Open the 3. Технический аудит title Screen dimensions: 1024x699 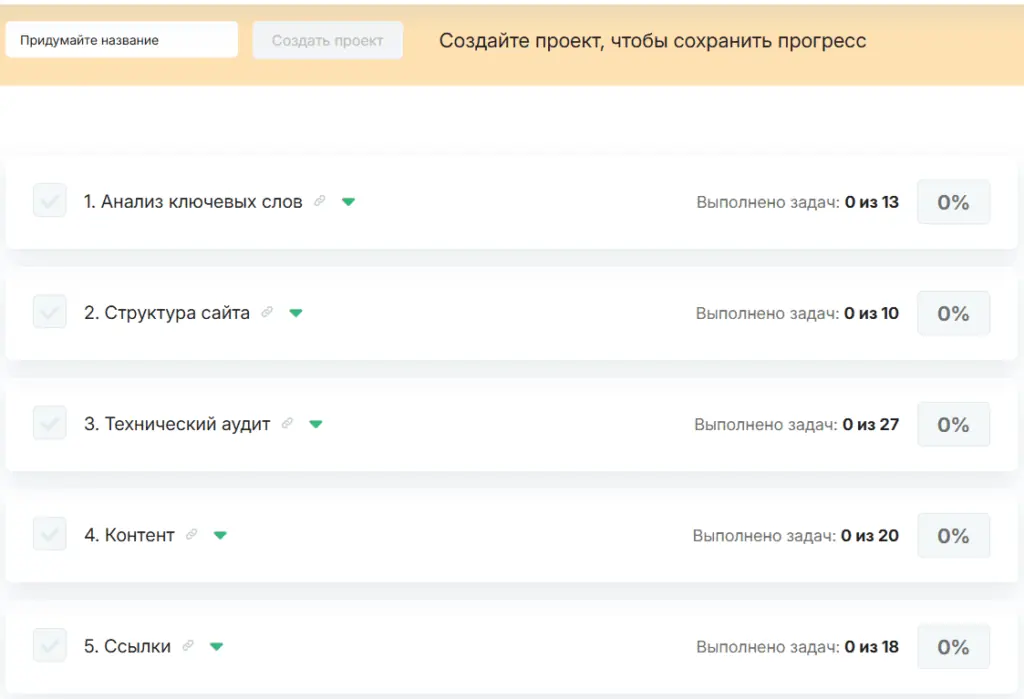(177, 424)
